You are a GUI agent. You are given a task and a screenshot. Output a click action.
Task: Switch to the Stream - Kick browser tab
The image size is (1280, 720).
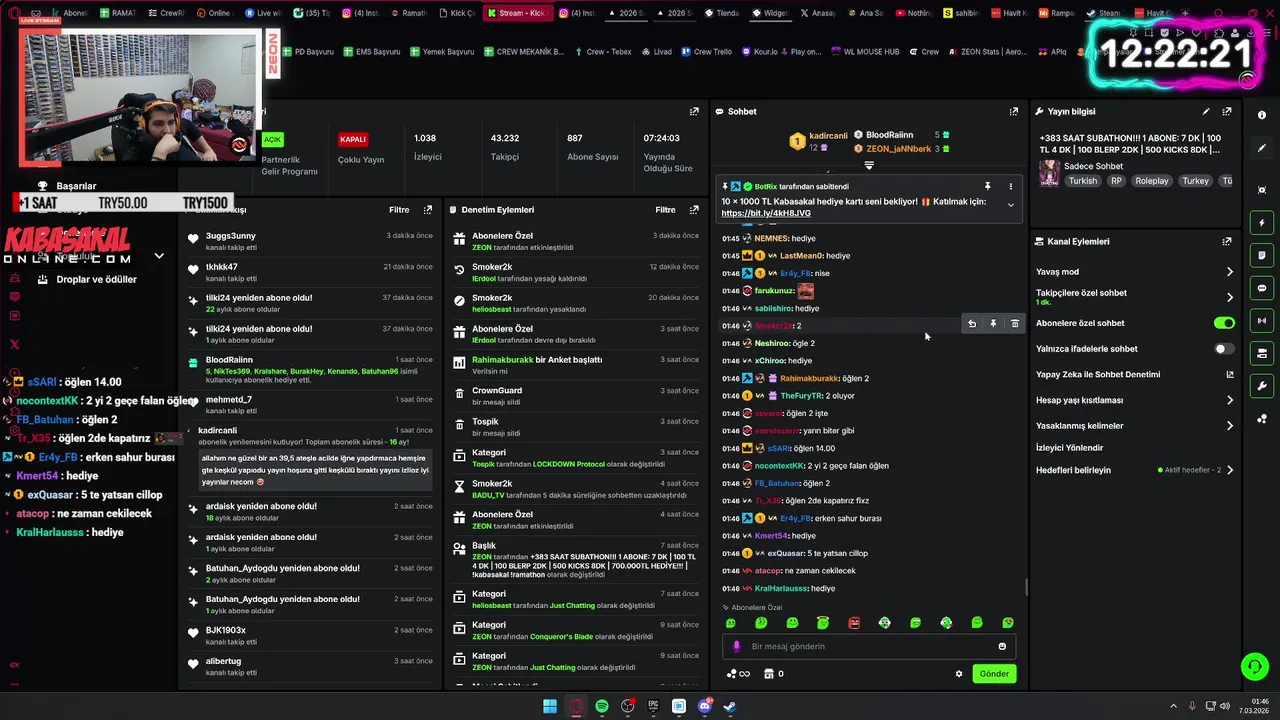pyautogui.click(x=516, y=13)
